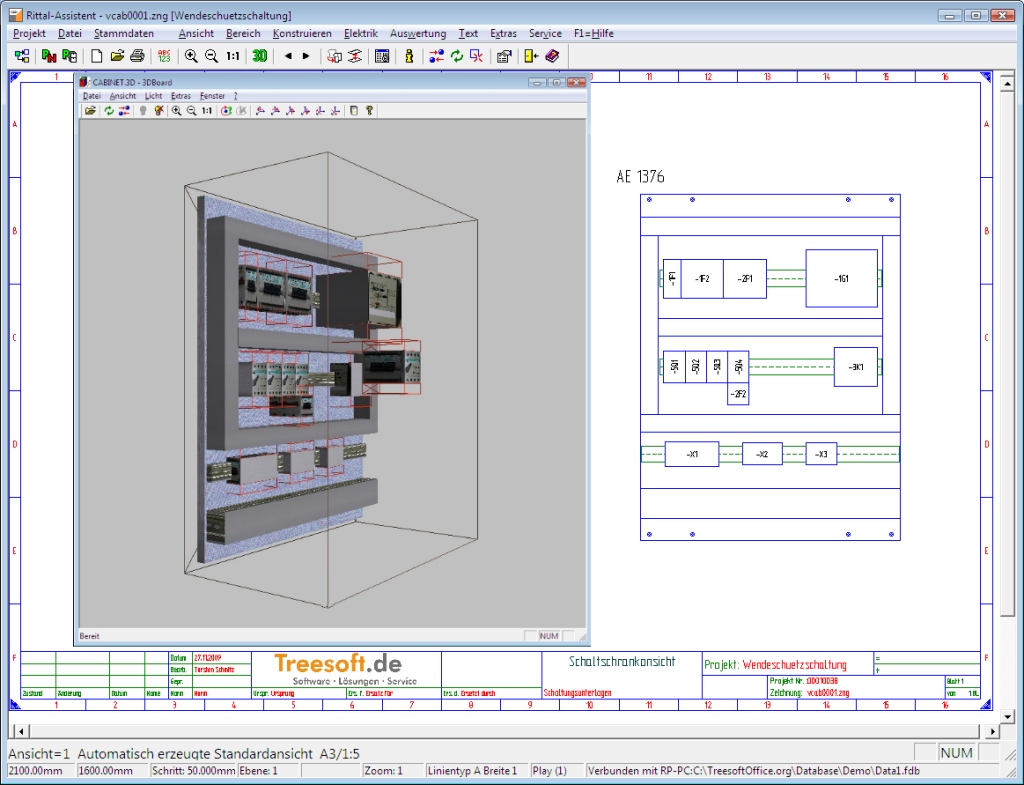
Task: Open folder icon in 3DBoard toolbar
Action: point(90,111)
